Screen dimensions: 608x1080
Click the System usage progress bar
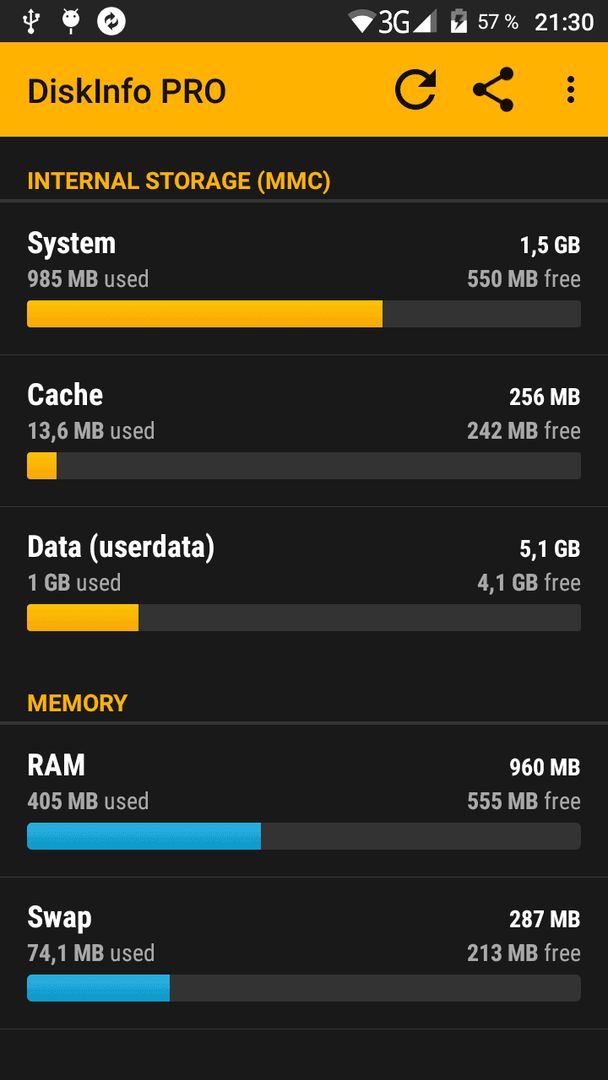click(304, 313)
